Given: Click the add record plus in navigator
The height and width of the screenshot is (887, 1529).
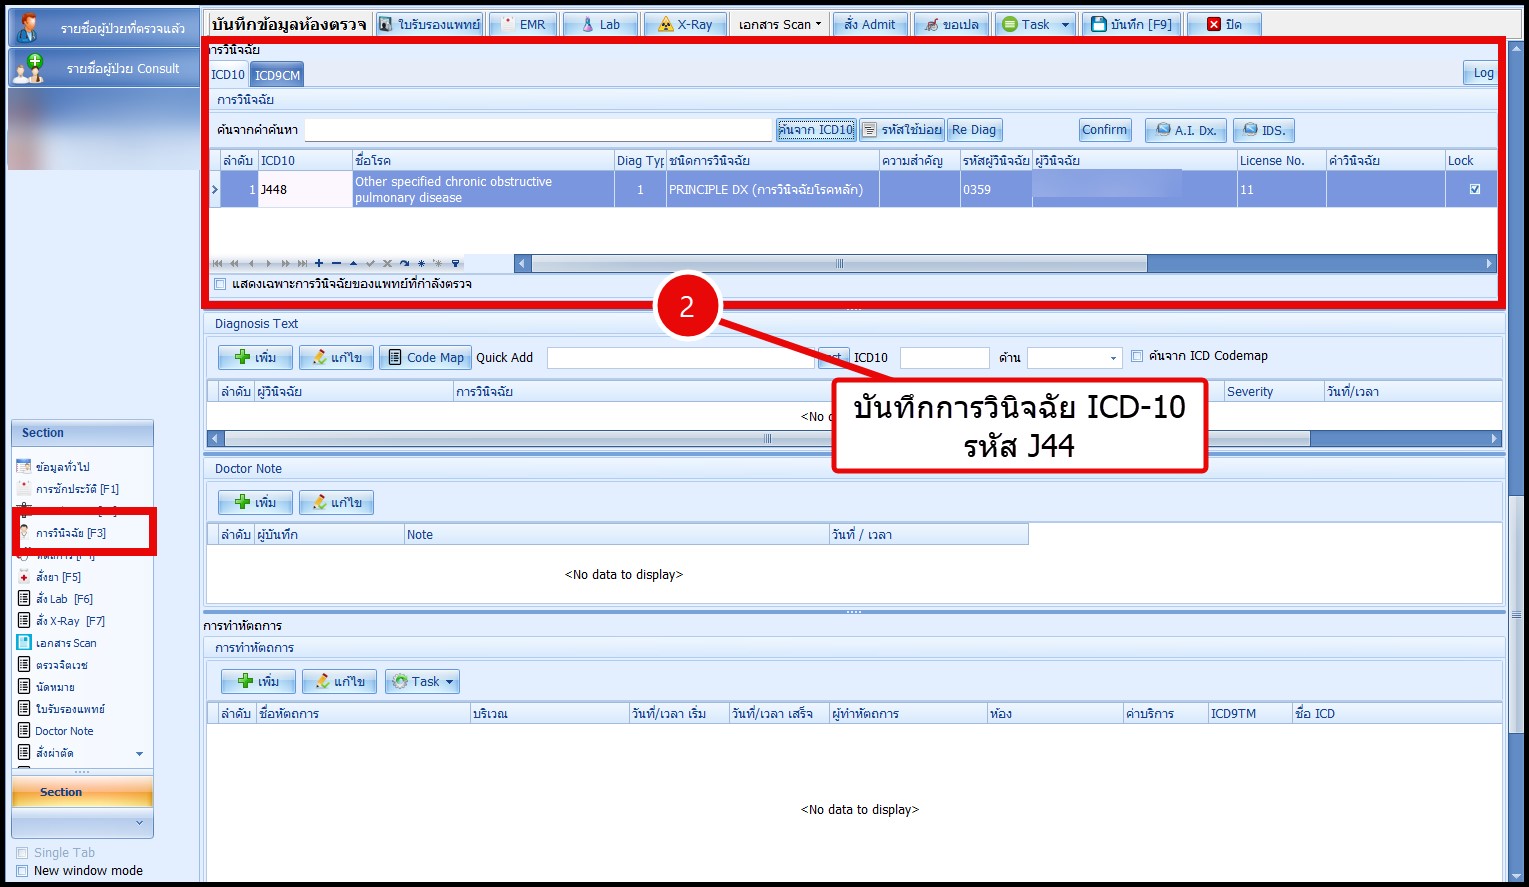Looking at the screenshot, I should click(319, 264).
